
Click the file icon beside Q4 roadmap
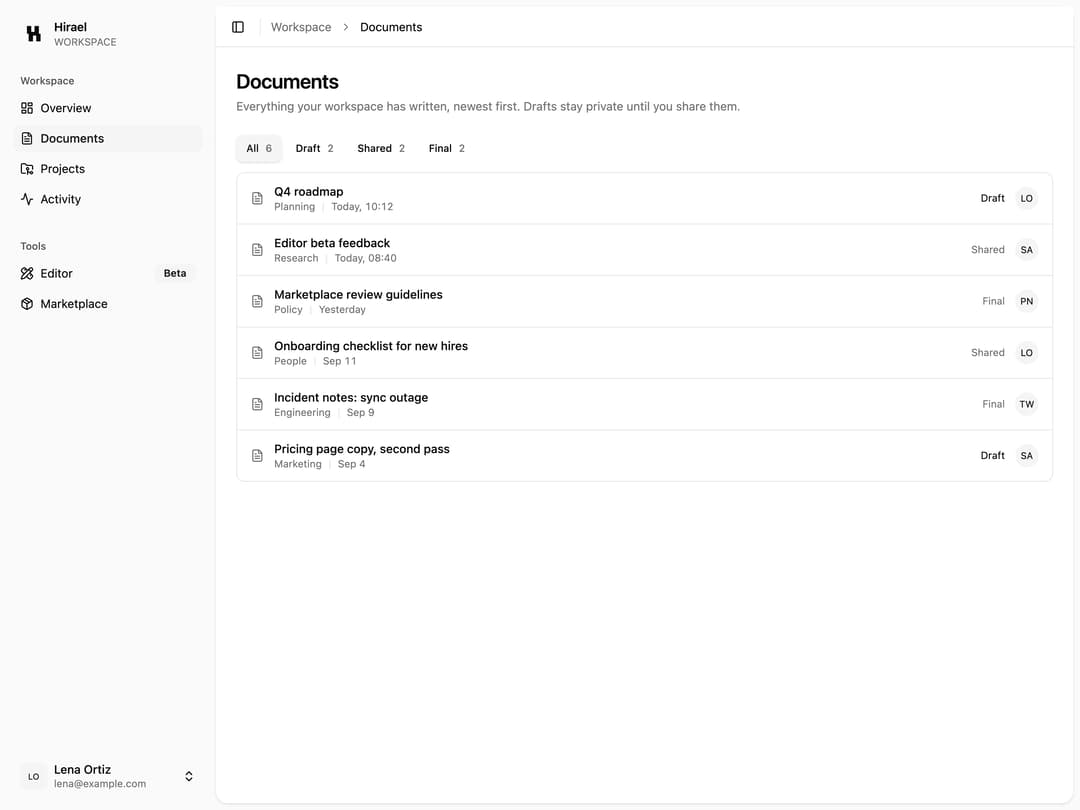[x=257, y=198]
